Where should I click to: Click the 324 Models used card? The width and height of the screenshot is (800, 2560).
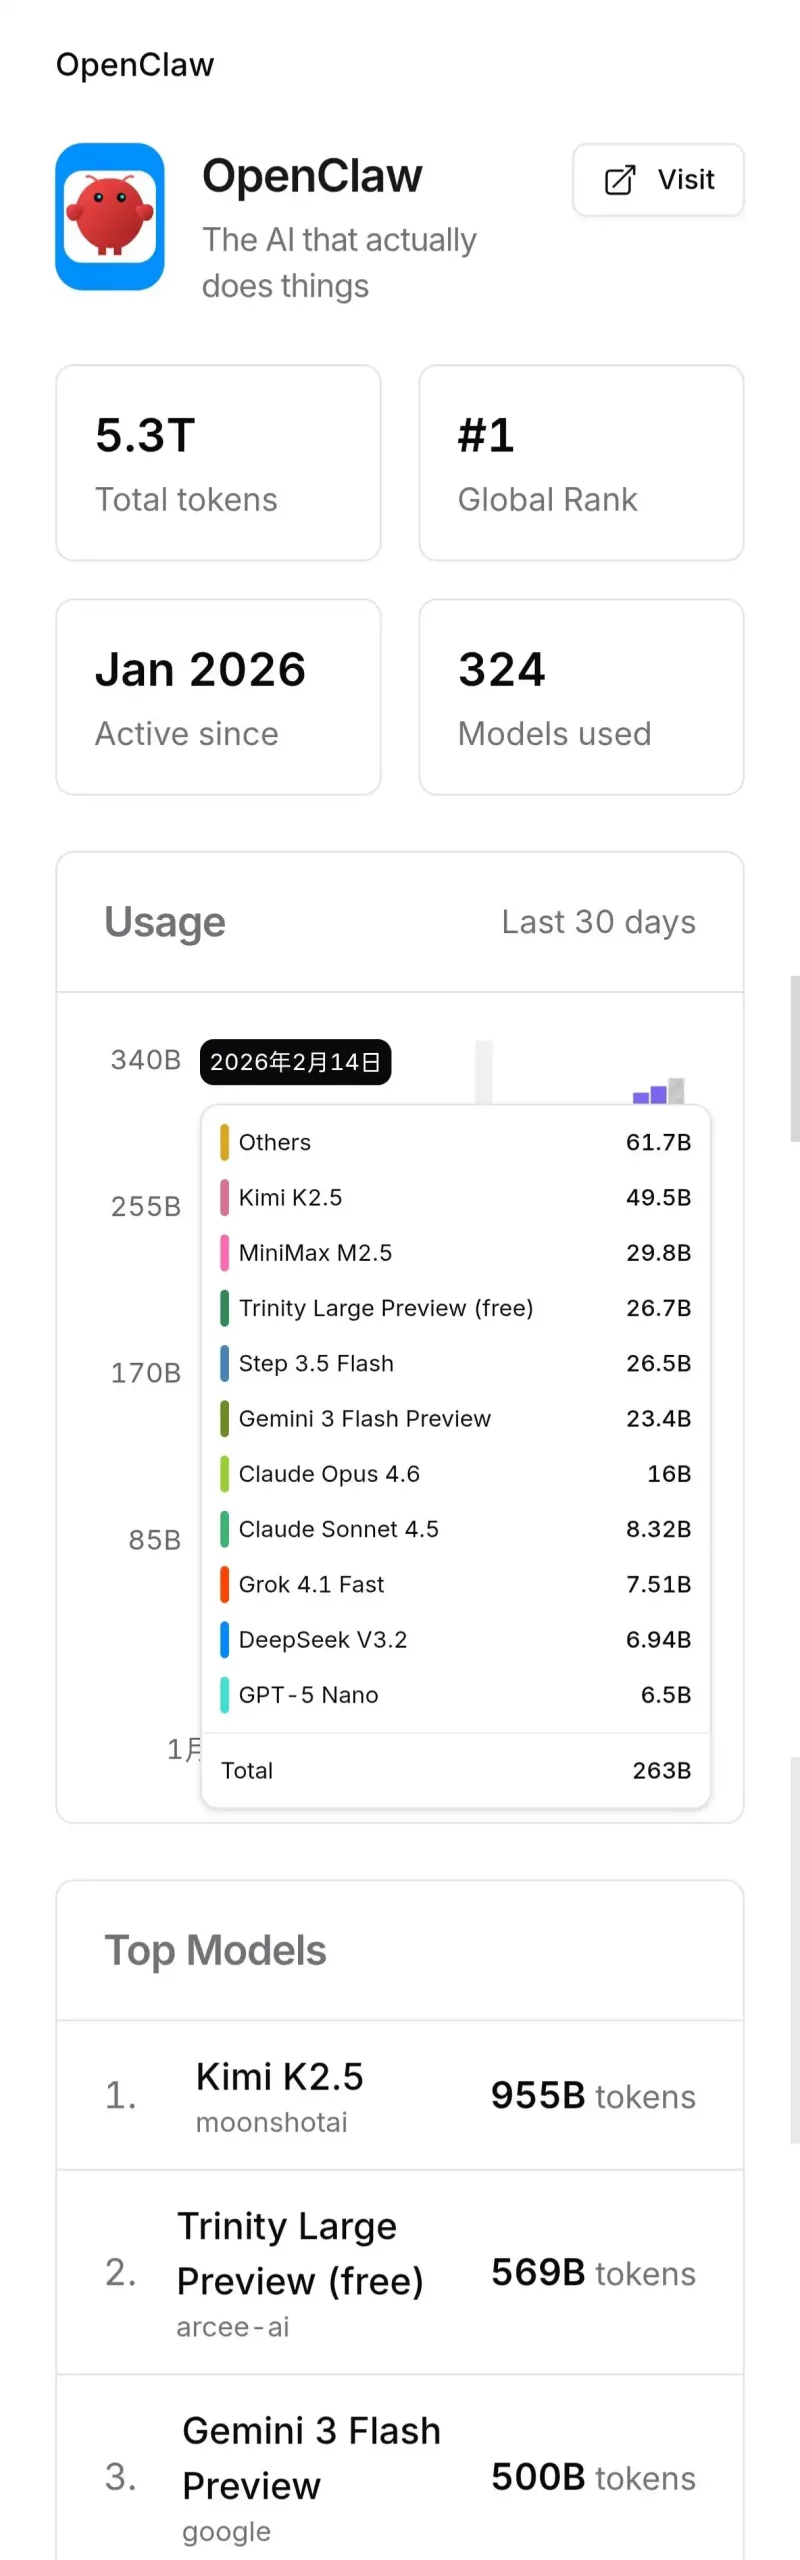581,697
